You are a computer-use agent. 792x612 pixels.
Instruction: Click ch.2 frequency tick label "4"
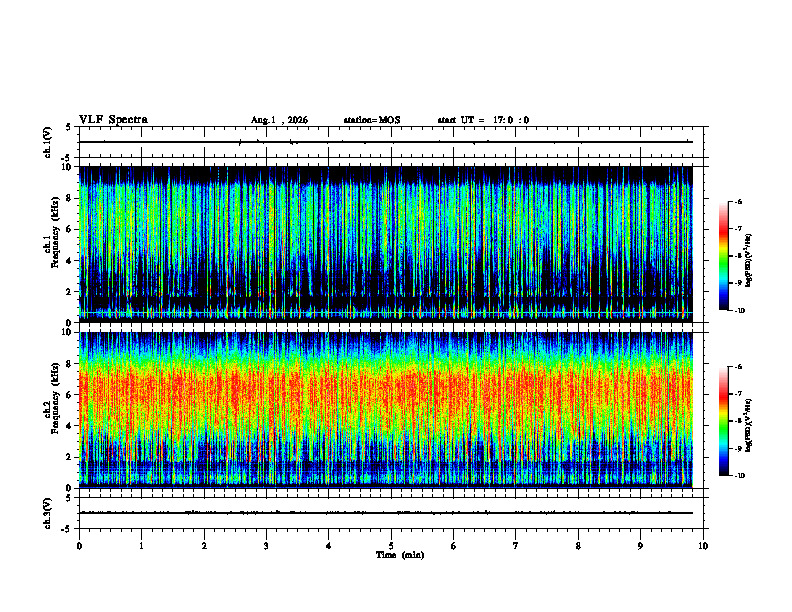[x=70, y=426]
